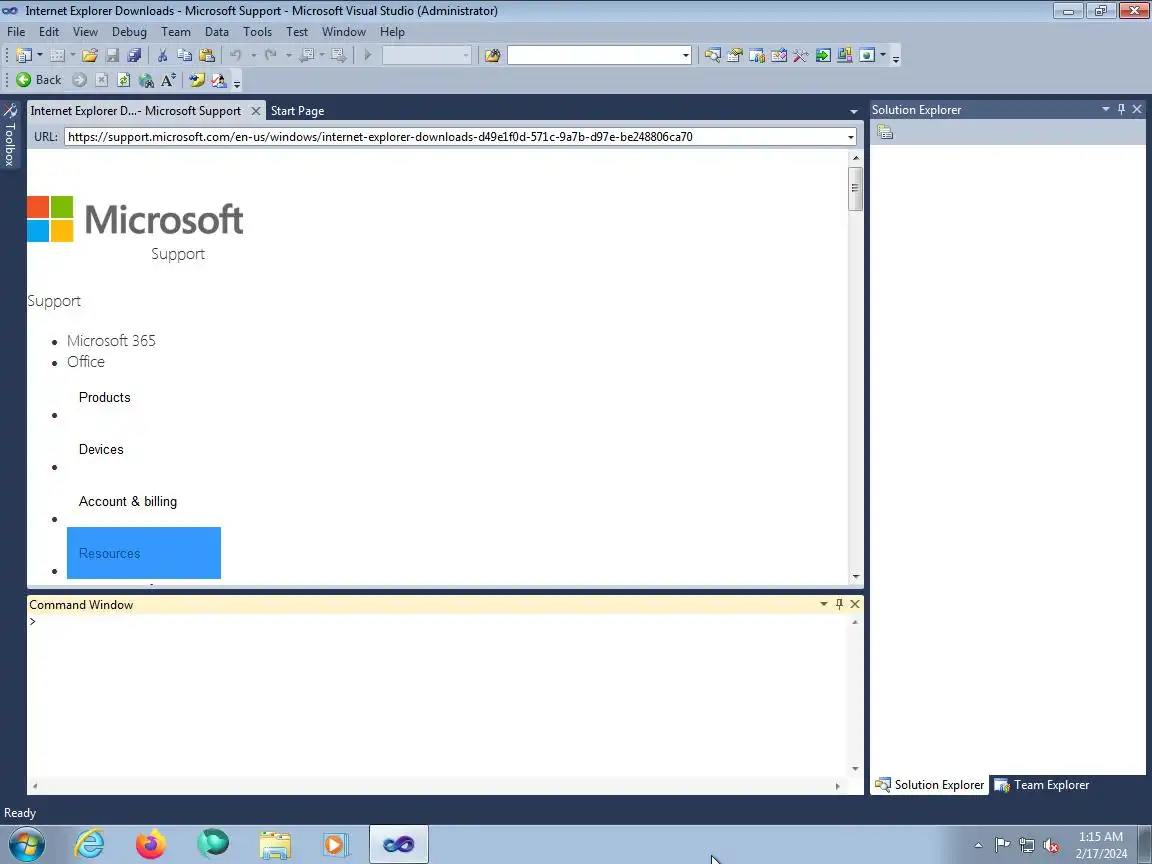The height and width of the screenshot is (864, 1152).
Task: Click the Start Page green arrow icon
Action: point(823,55)
